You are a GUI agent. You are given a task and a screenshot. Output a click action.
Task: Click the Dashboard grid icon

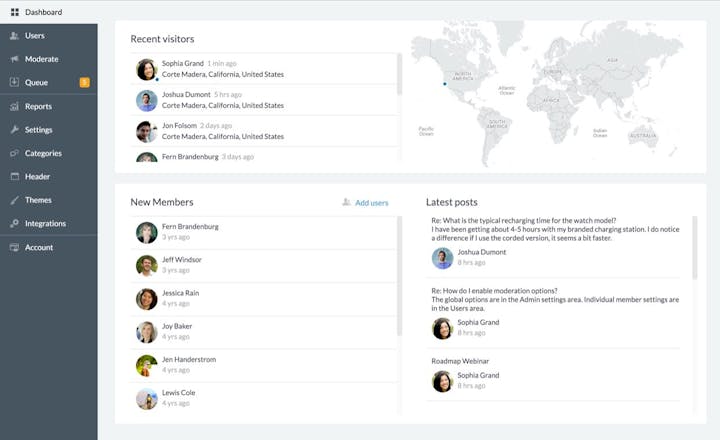(14, 12)
